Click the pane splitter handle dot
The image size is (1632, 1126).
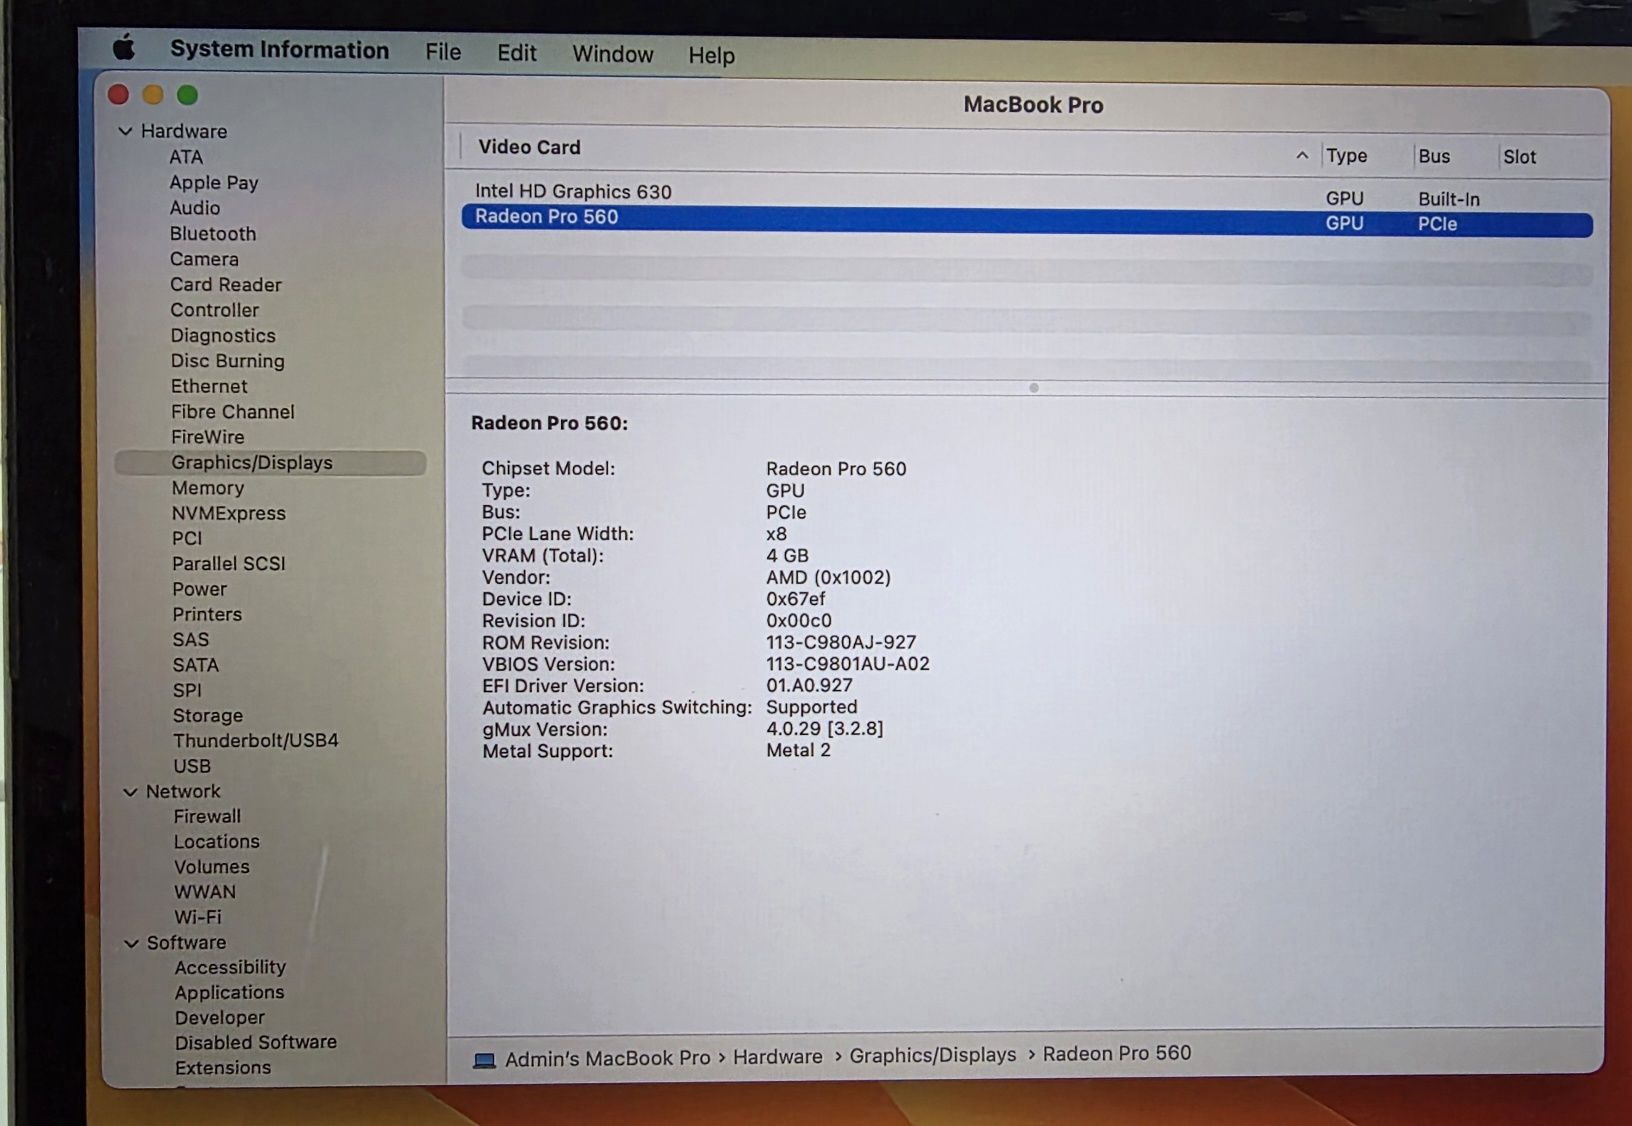click(1034, 388)
